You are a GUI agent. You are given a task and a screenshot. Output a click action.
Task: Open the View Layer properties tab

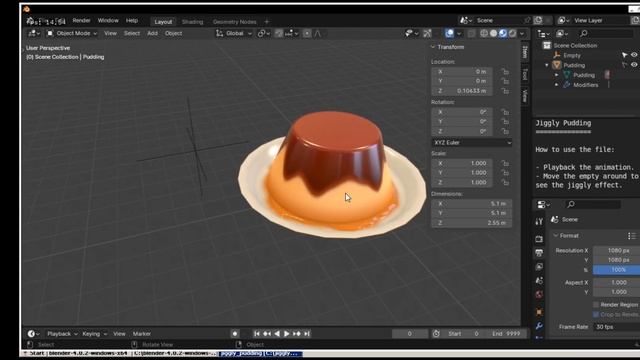539,267
